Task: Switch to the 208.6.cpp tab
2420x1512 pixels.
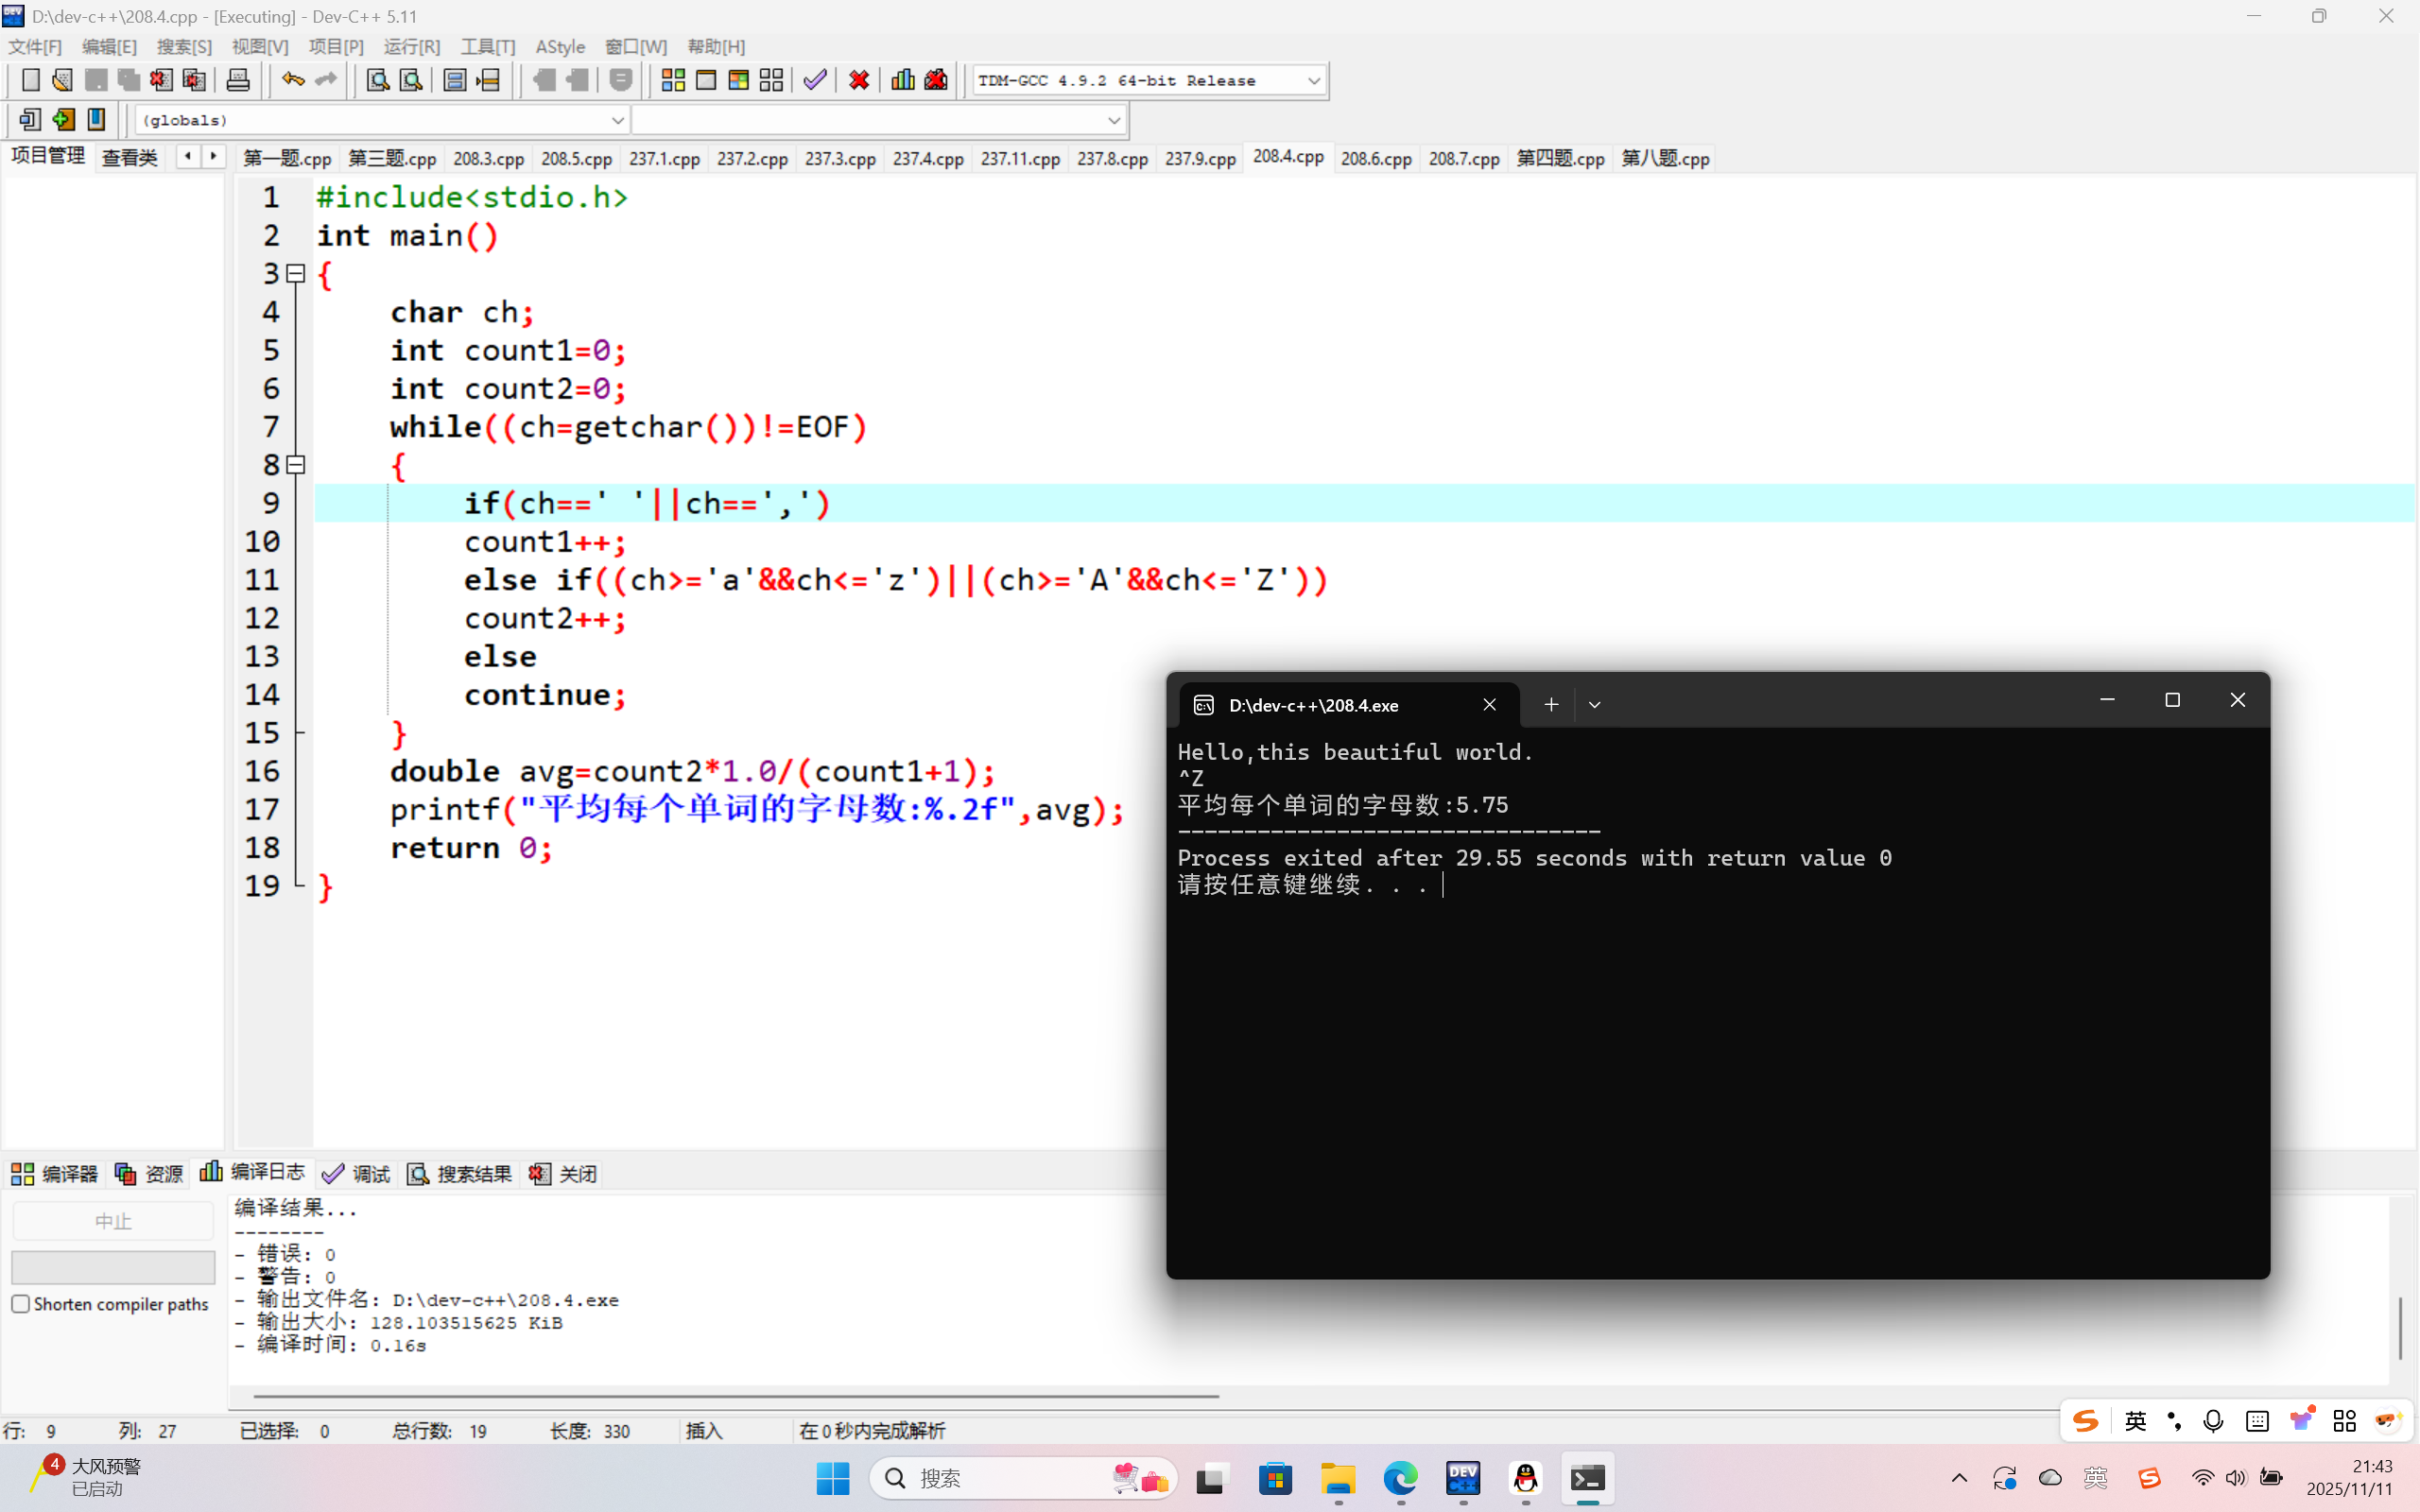Action: 1375,158
